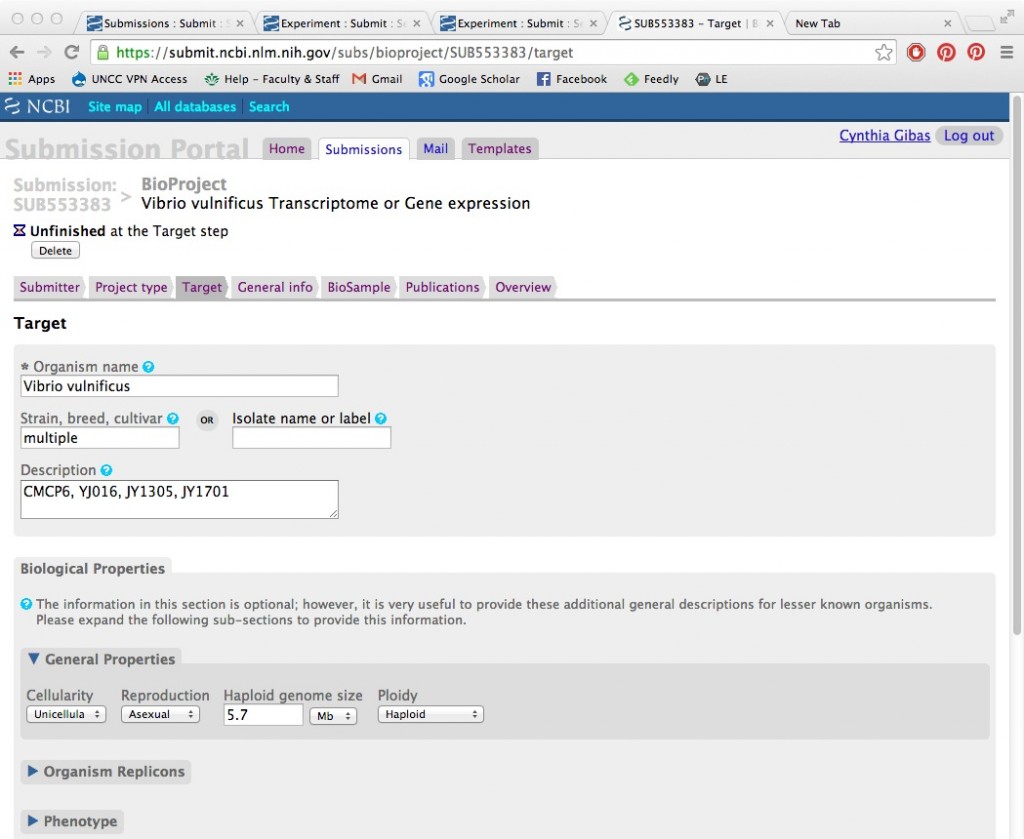Expand the Organism Replicons section
The width and height of the screenshot is (1024, 839).
coord(106,772)
